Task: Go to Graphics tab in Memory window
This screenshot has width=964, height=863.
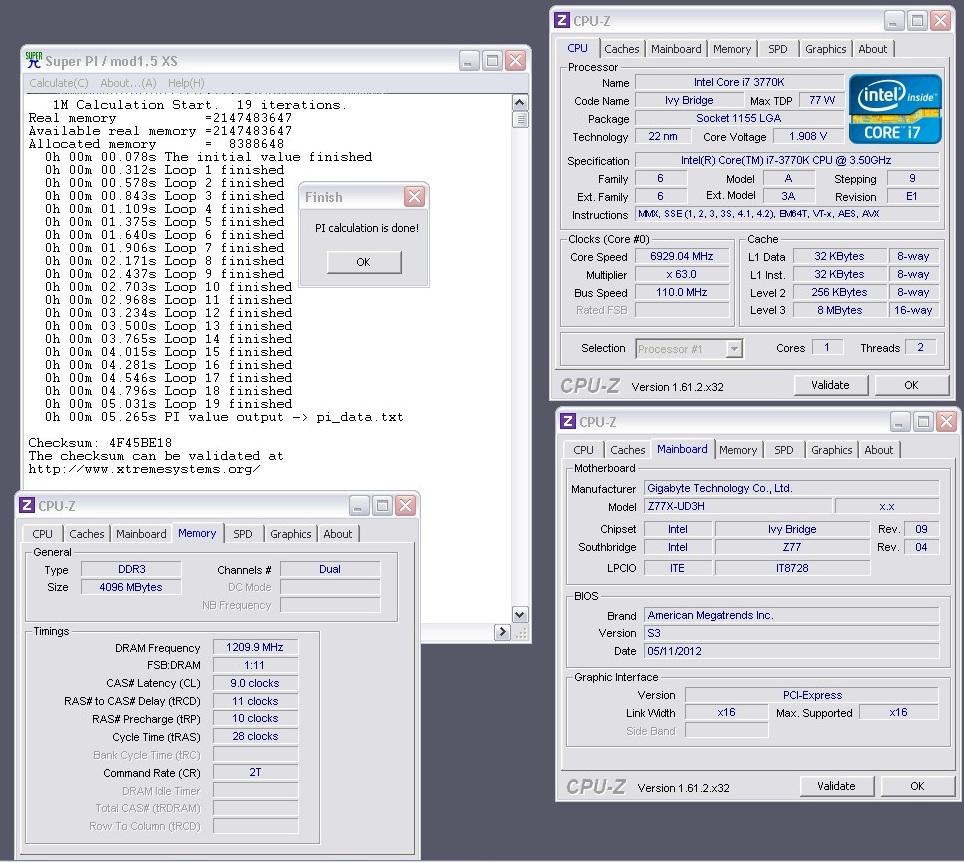Action: [290, 534]
